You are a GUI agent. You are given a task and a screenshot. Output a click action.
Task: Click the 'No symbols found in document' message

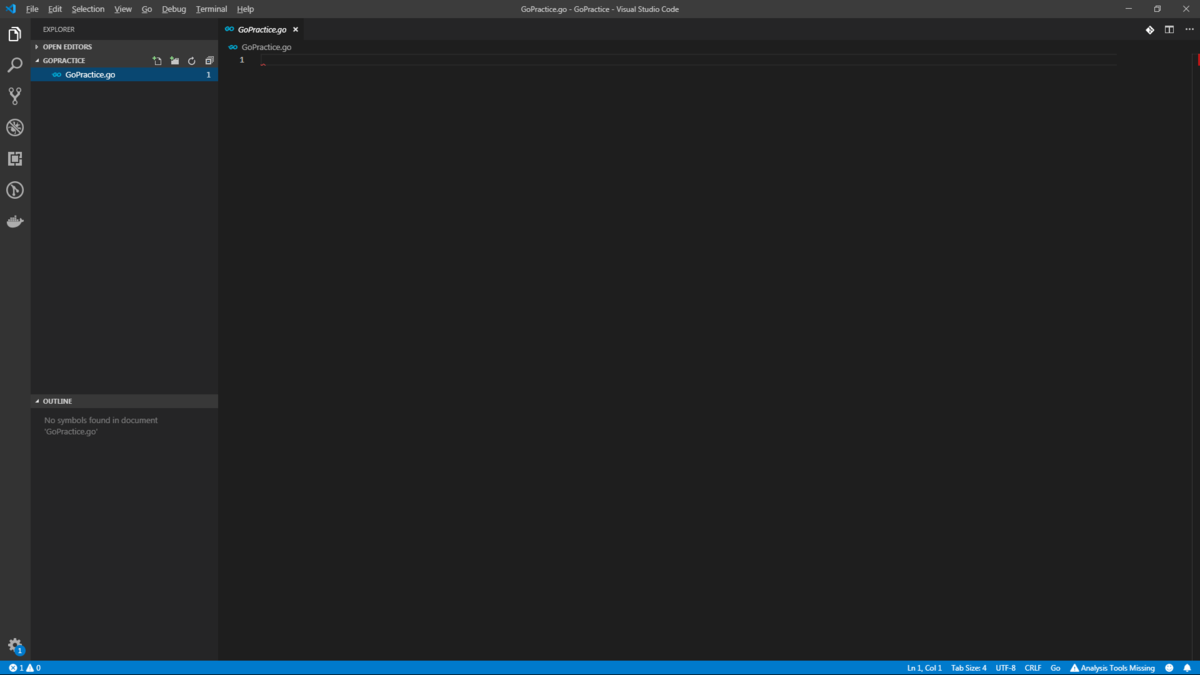coord(100,426)
